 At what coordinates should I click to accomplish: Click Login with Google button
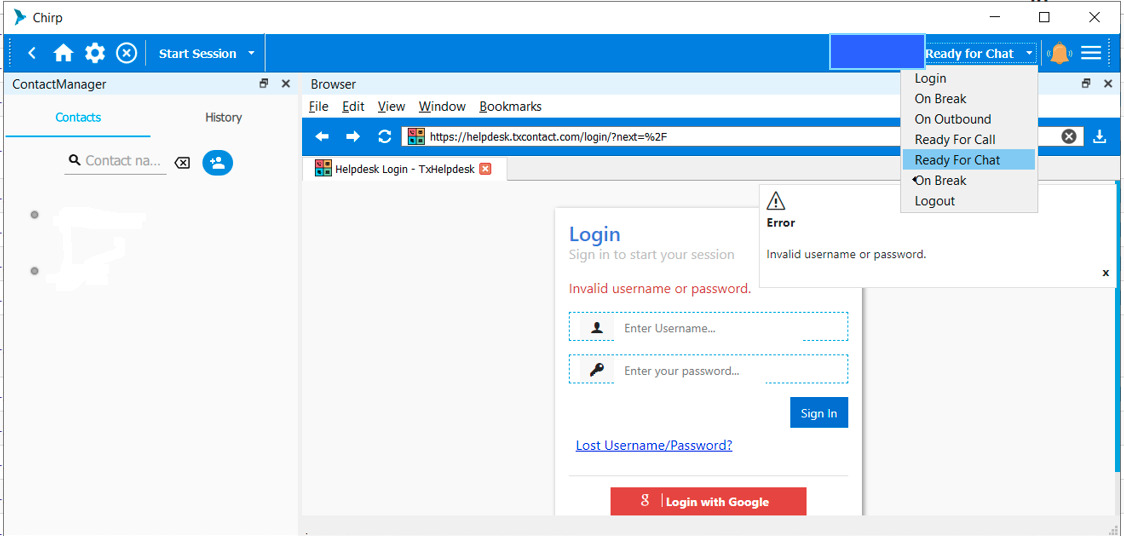point(708,501)
